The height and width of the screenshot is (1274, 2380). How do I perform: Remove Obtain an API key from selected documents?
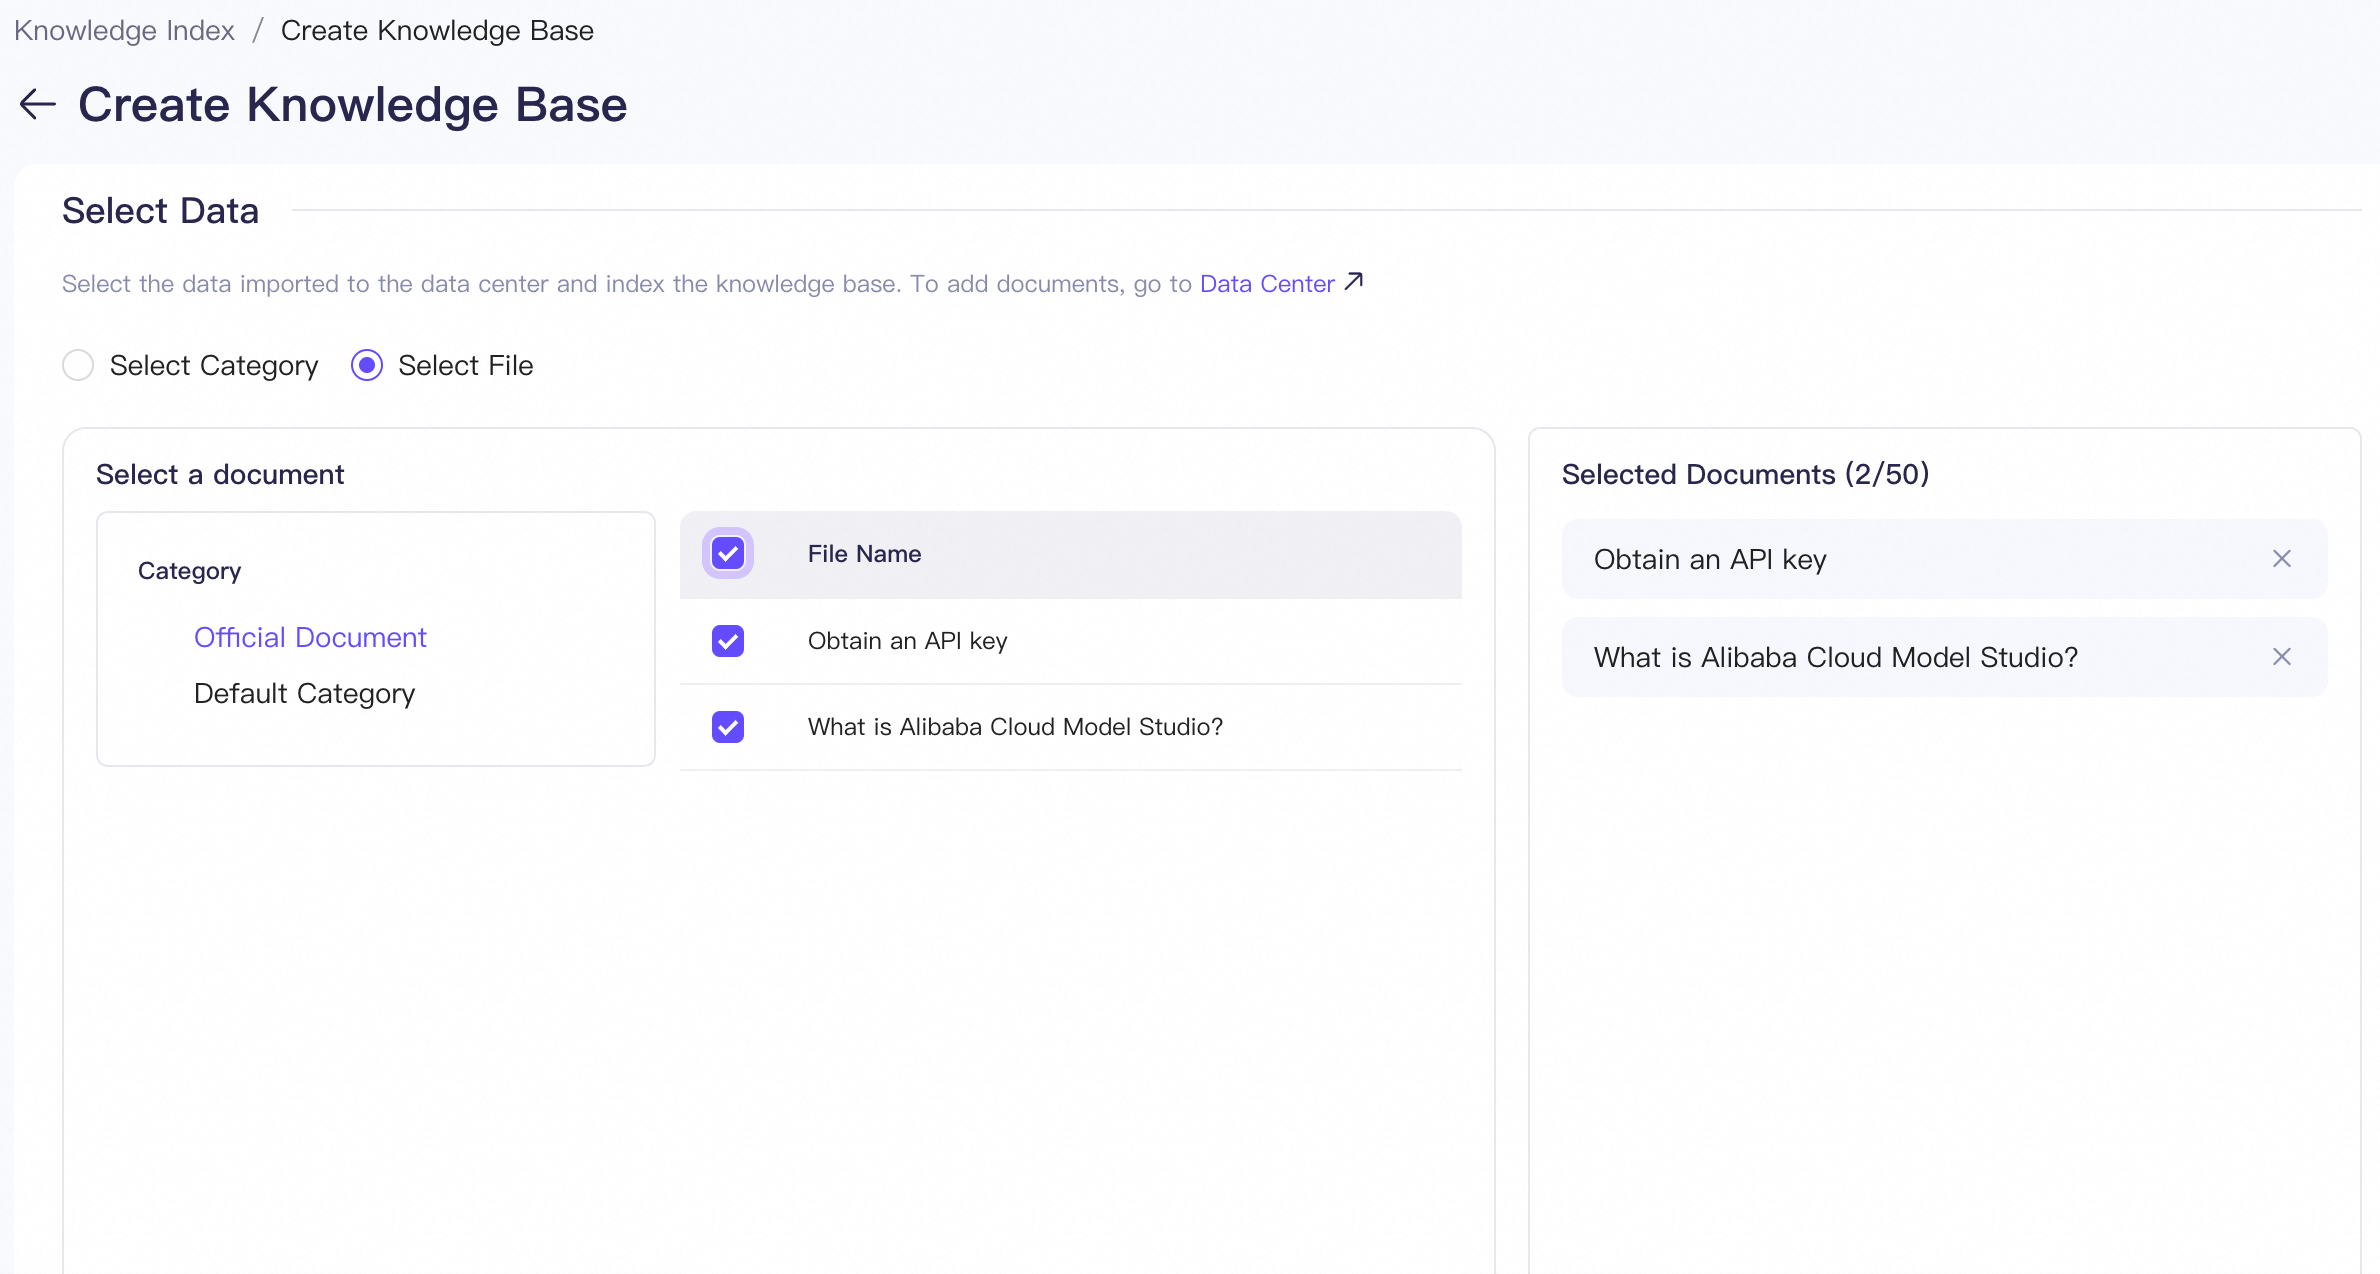[x=2282, y=559]
